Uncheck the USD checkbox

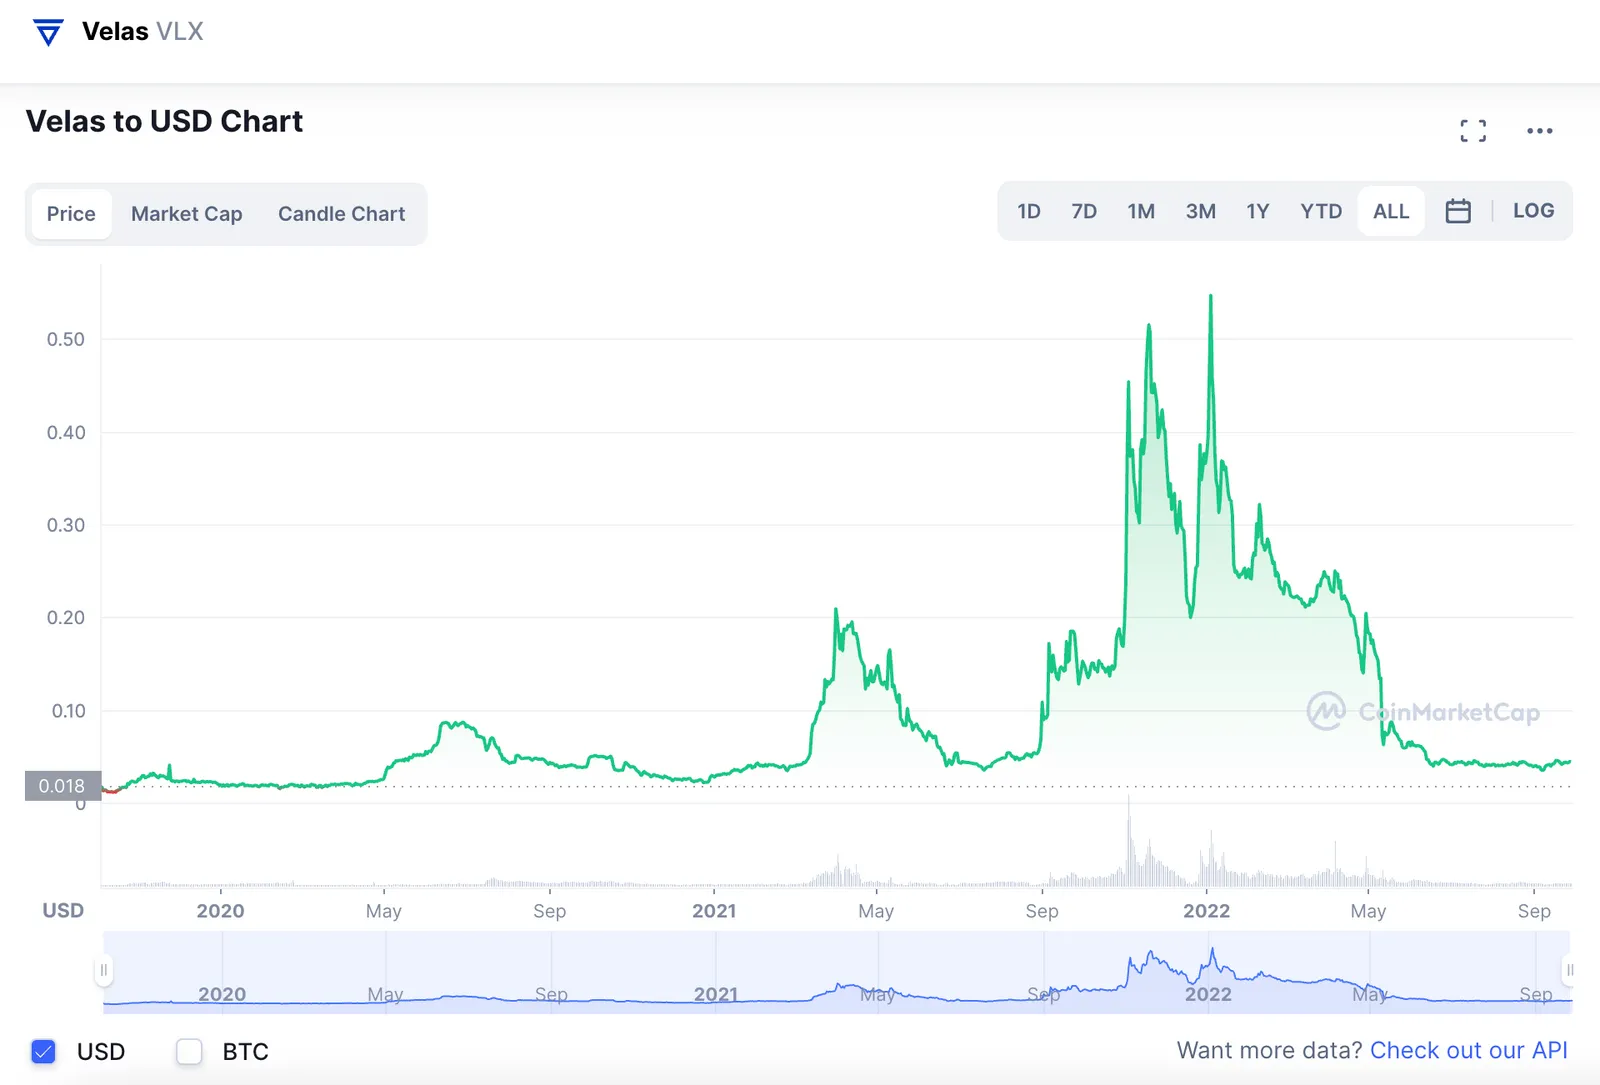pos(43,1051)
